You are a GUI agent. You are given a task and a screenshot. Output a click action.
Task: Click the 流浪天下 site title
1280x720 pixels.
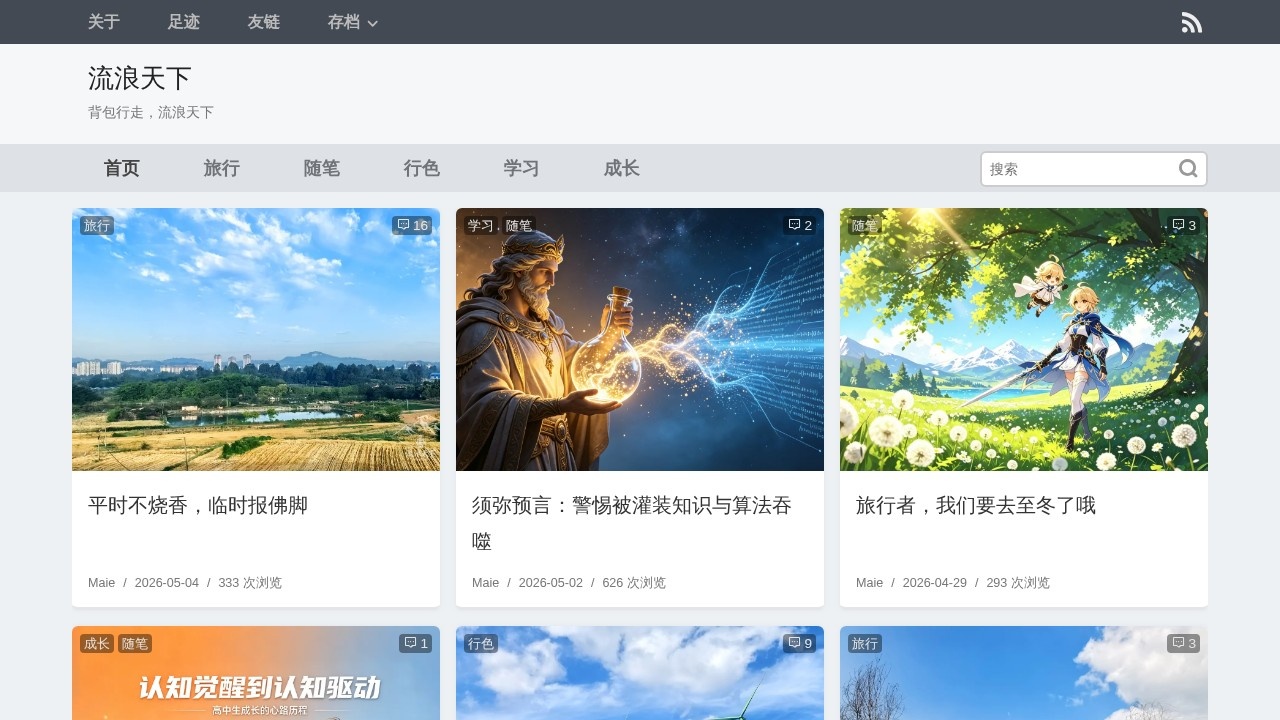[x=140, y=78]
